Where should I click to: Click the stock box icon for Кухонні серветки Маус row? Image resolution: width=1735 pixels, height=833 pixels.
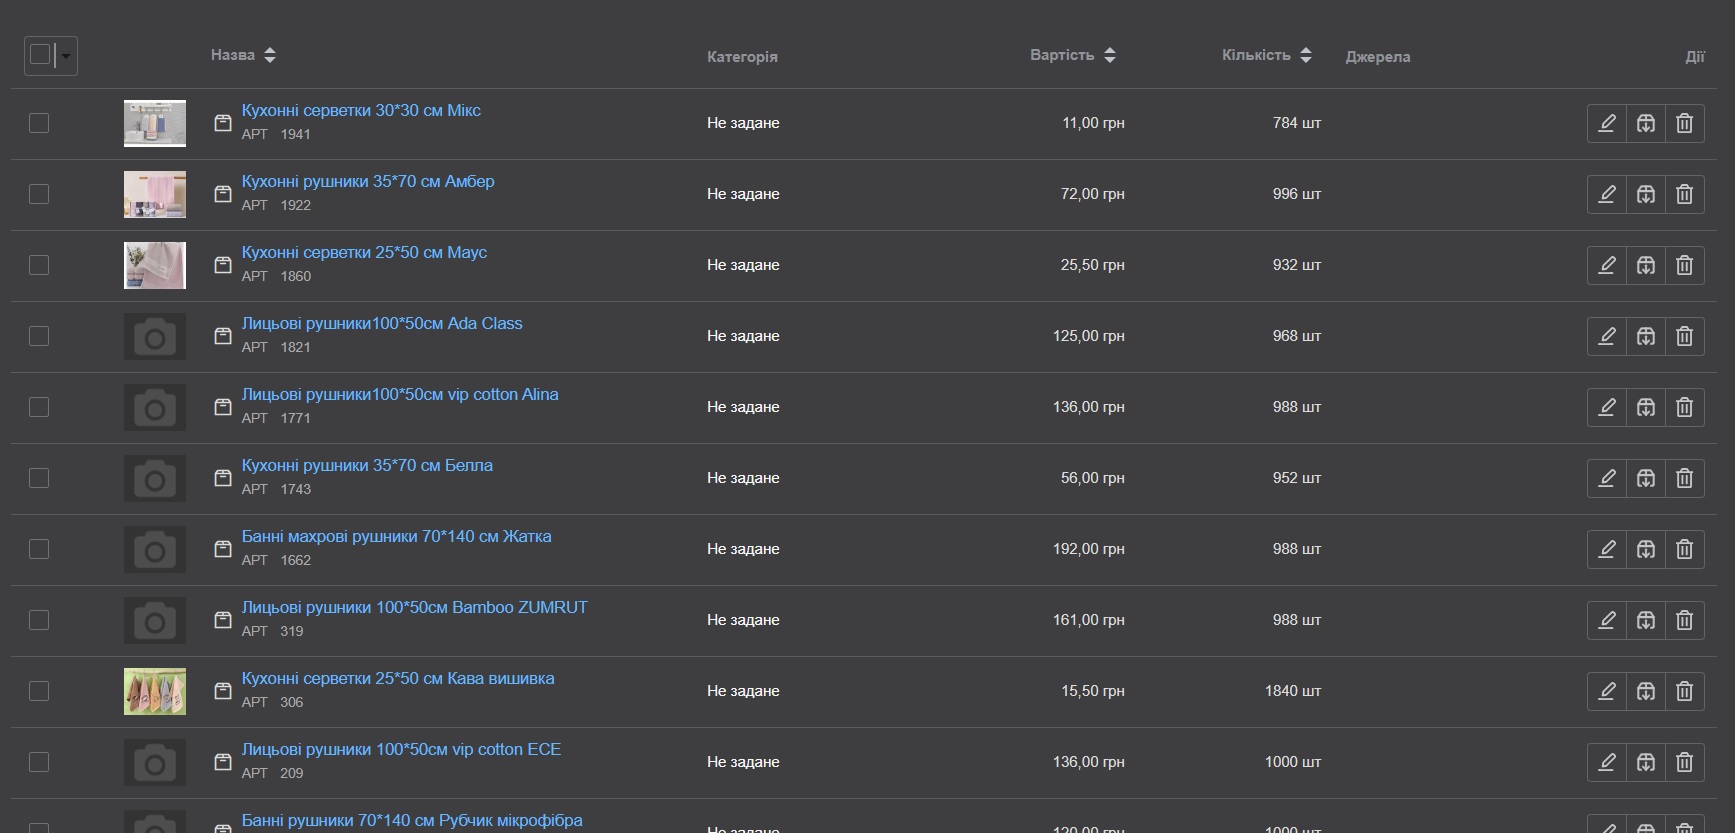click(x=1645, y=265)
